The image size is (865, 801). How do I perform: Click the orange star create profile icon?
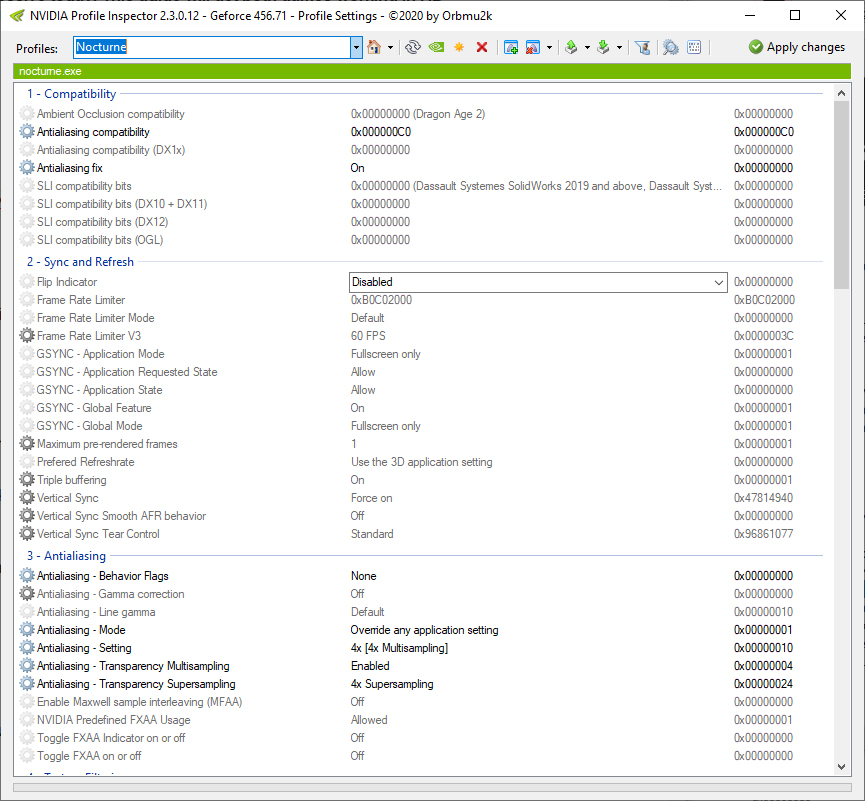click(459, 47)
